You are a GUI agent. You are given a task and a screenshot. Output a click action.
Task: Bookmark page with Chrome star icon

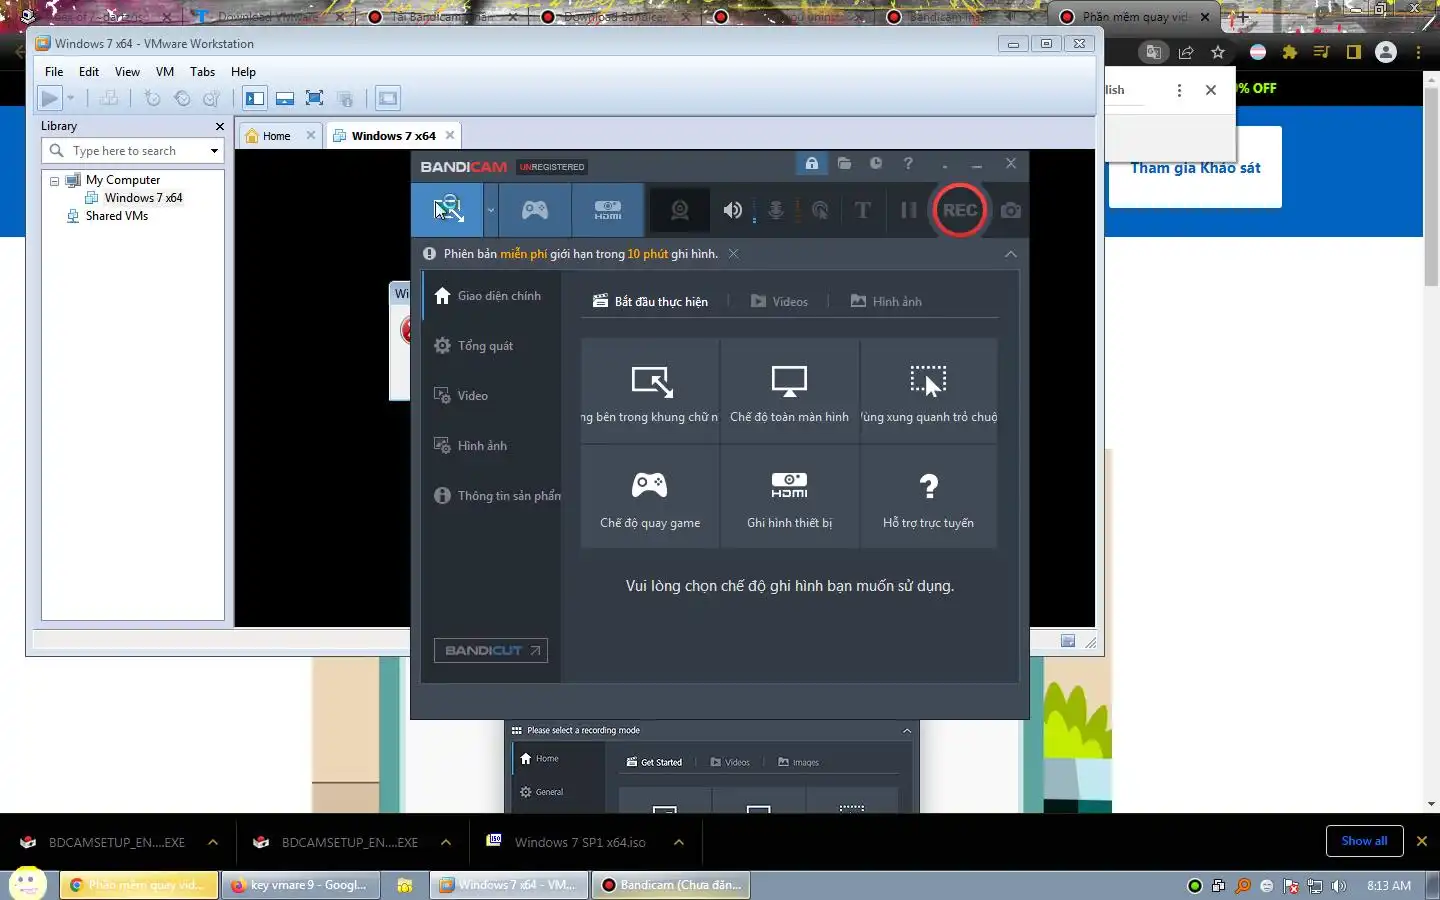point(1217,53)
